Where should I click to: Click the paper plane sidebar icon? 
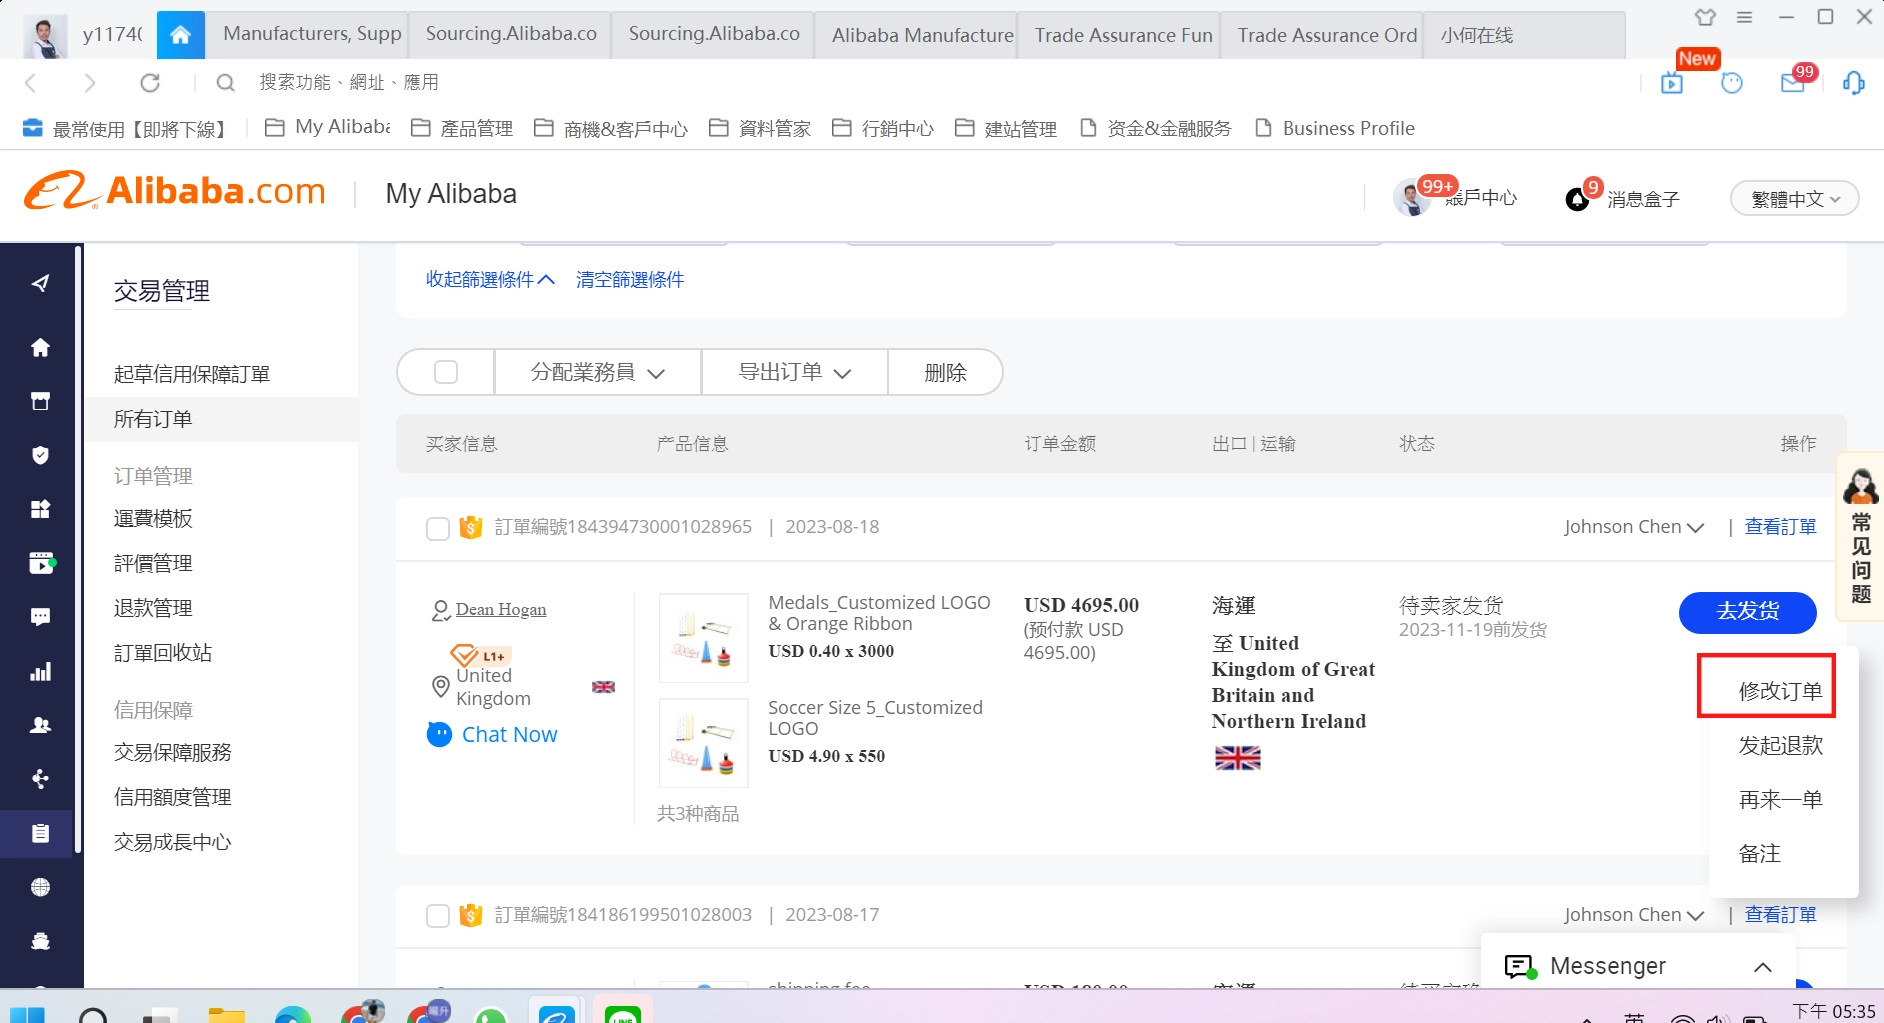(x=40, y=284)
